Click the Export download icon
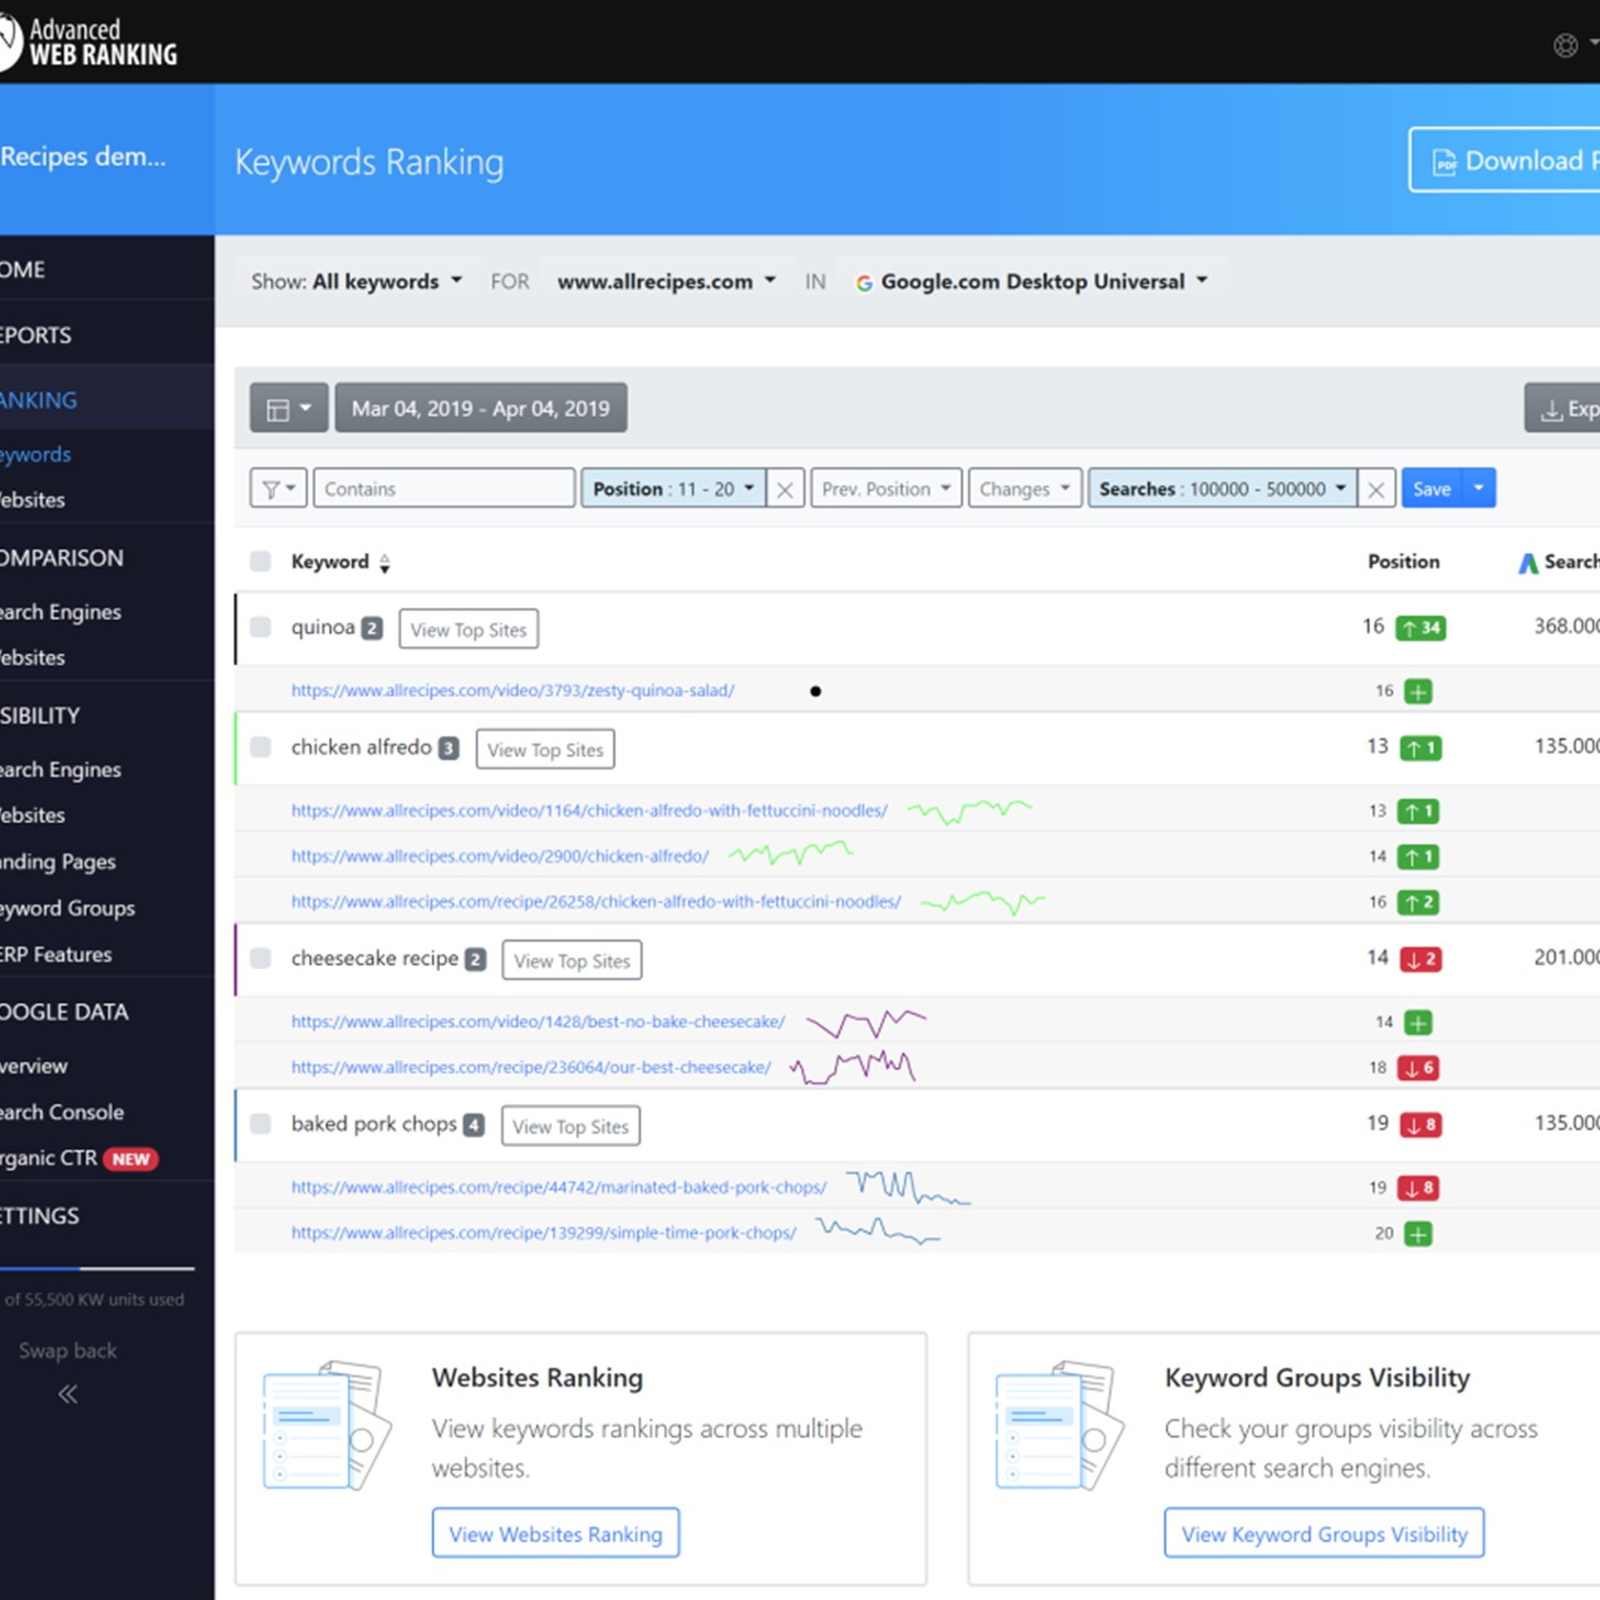This screenshot has width=1600, height=1600. pyautogui.click(x=1551, y=408)
